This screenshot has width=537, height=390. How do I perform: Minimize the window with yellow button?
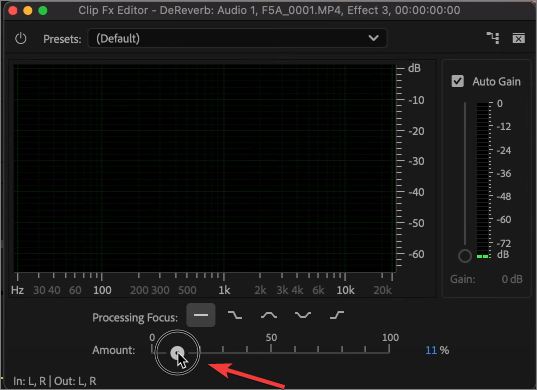pyautogui.click(x=28, y=11)
